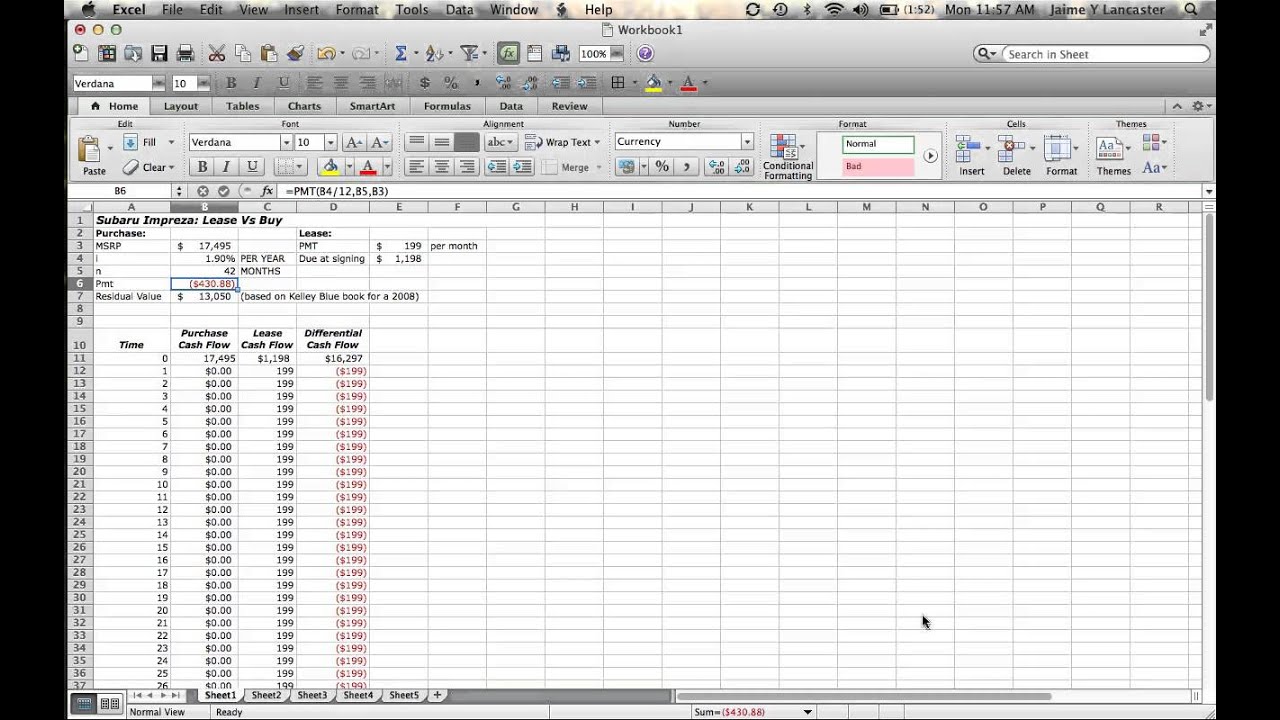This screenshot has width=1280, height=720.
Task: Click Increase Font Size icon in ribbon
Action: tap(353, 142)
